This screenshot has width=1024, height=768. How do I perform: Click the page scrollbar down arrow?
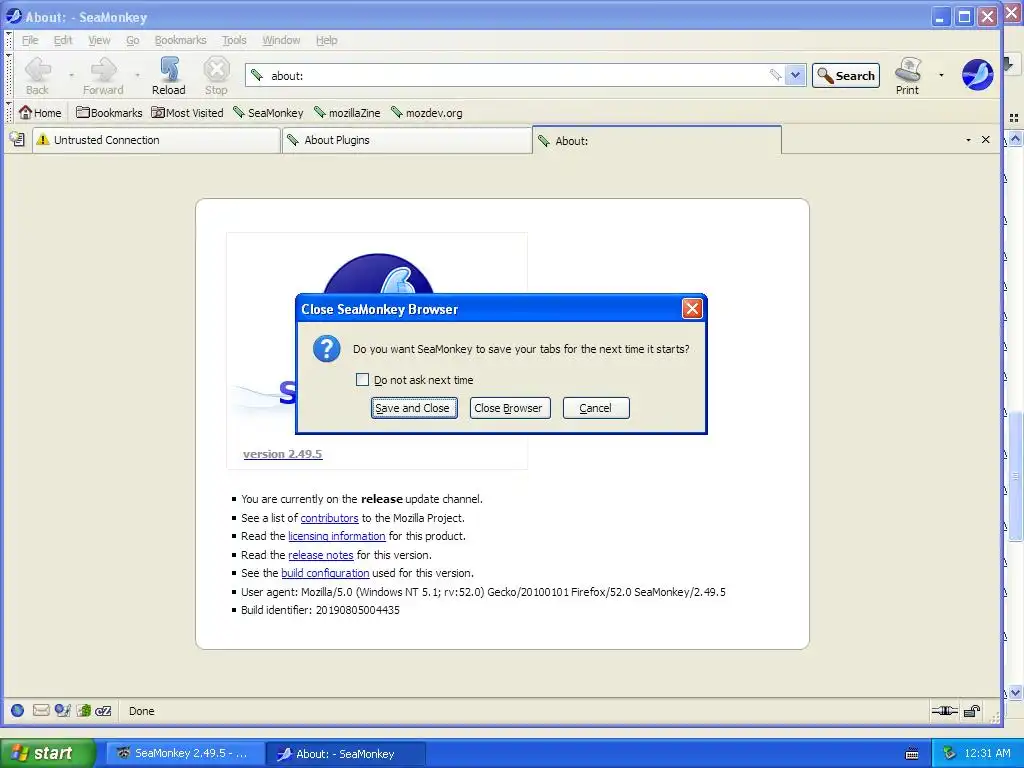(x=1015, y=692)
